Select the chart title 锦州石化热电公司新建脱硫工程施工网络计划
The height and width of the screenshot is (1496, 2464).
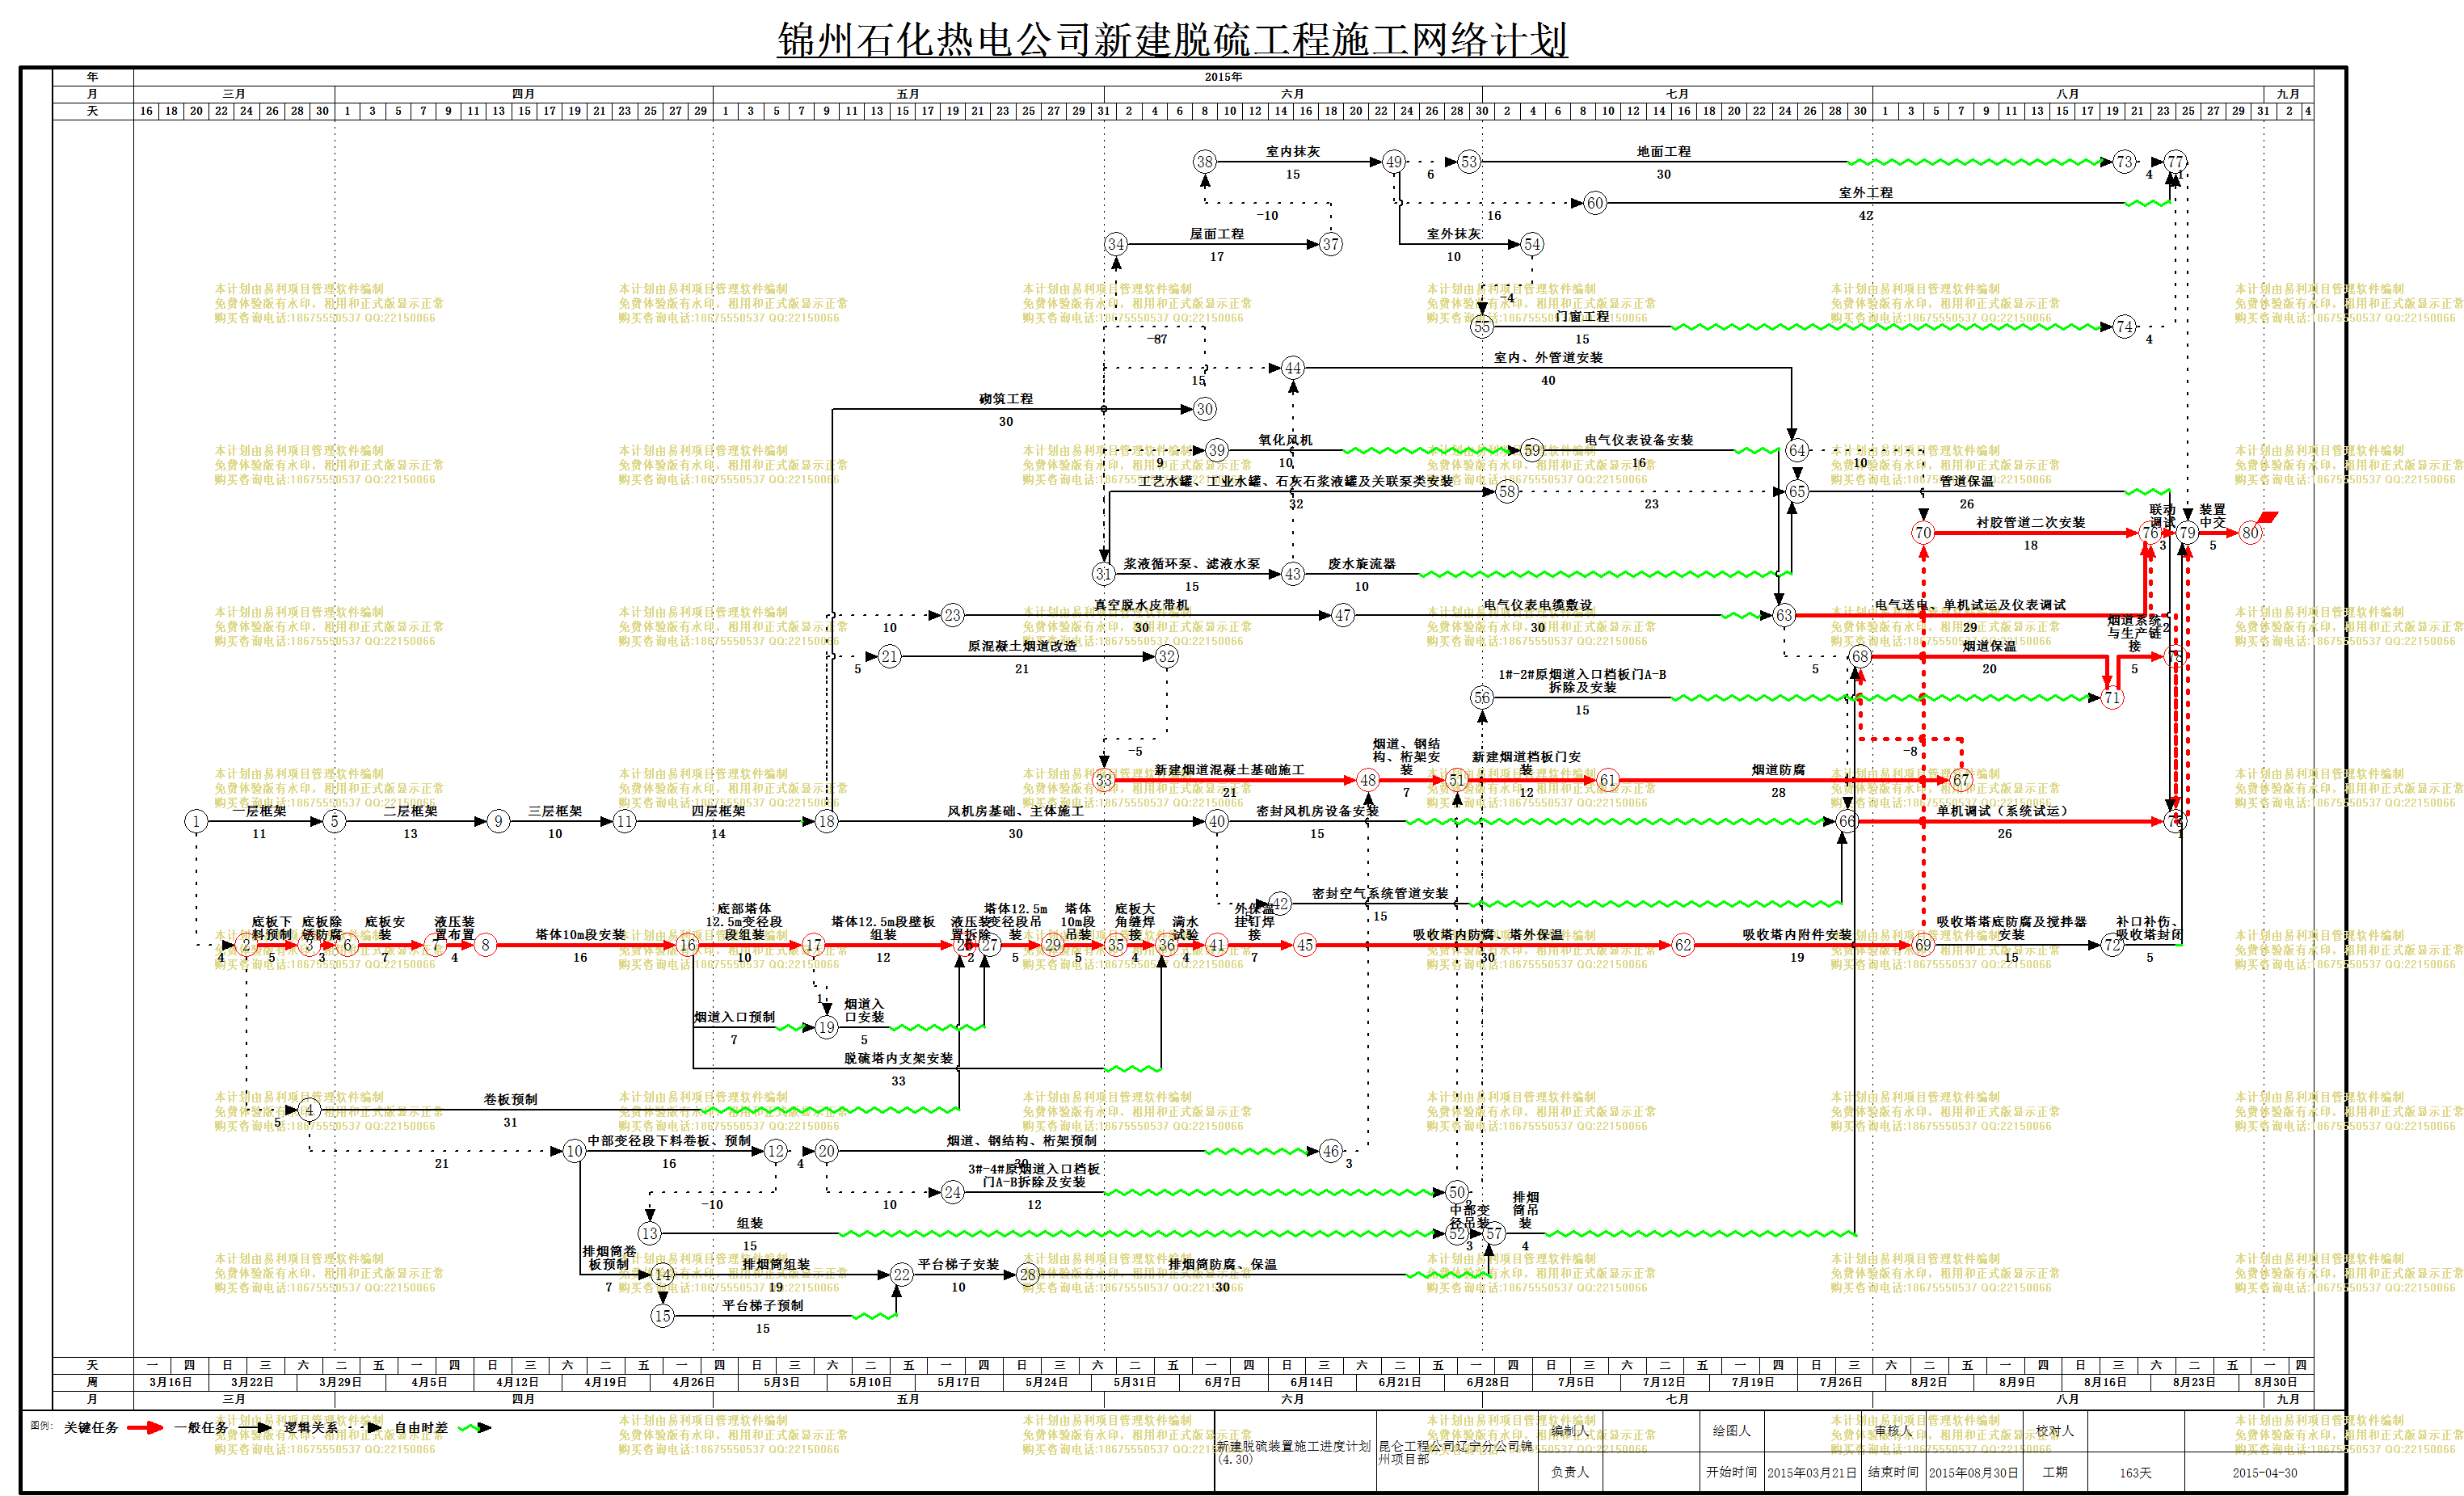coord(1172,40)
